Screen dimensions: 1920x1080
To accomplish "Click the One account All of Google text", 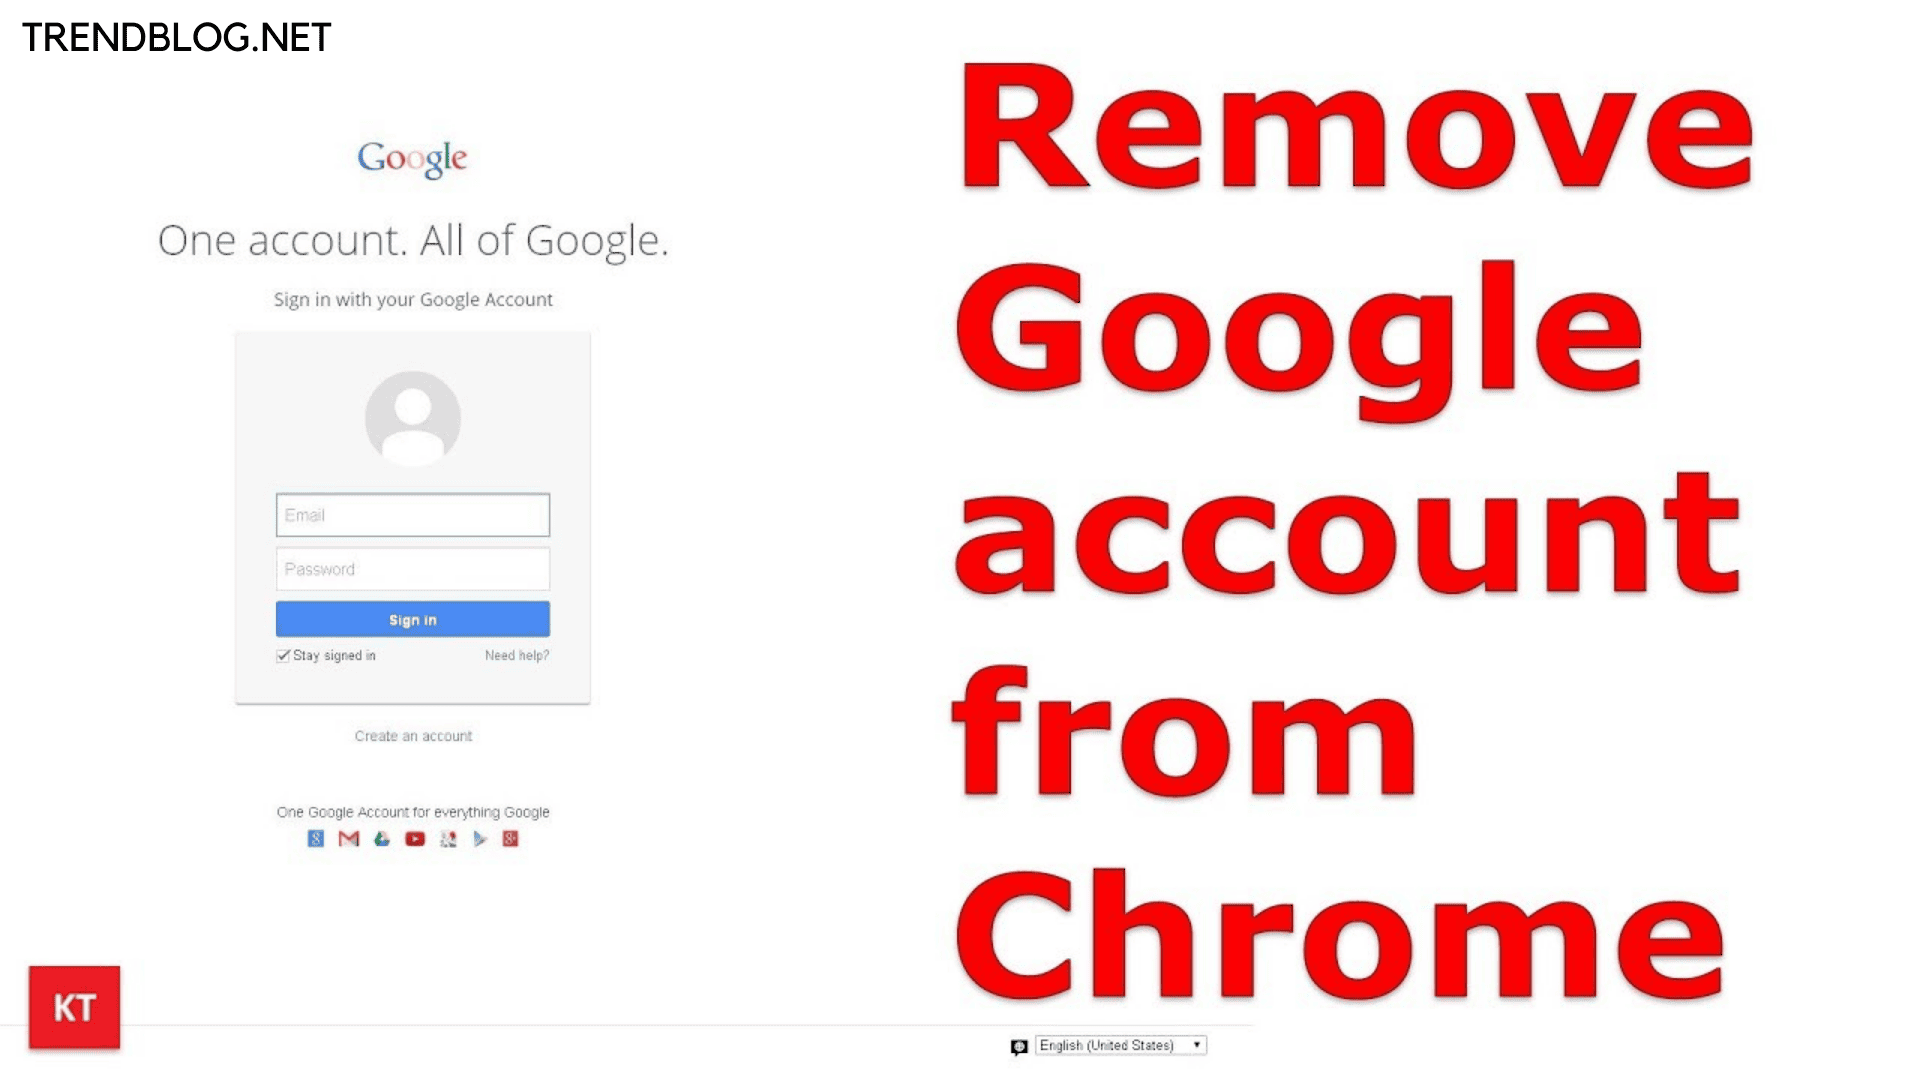I will (413, 239).
